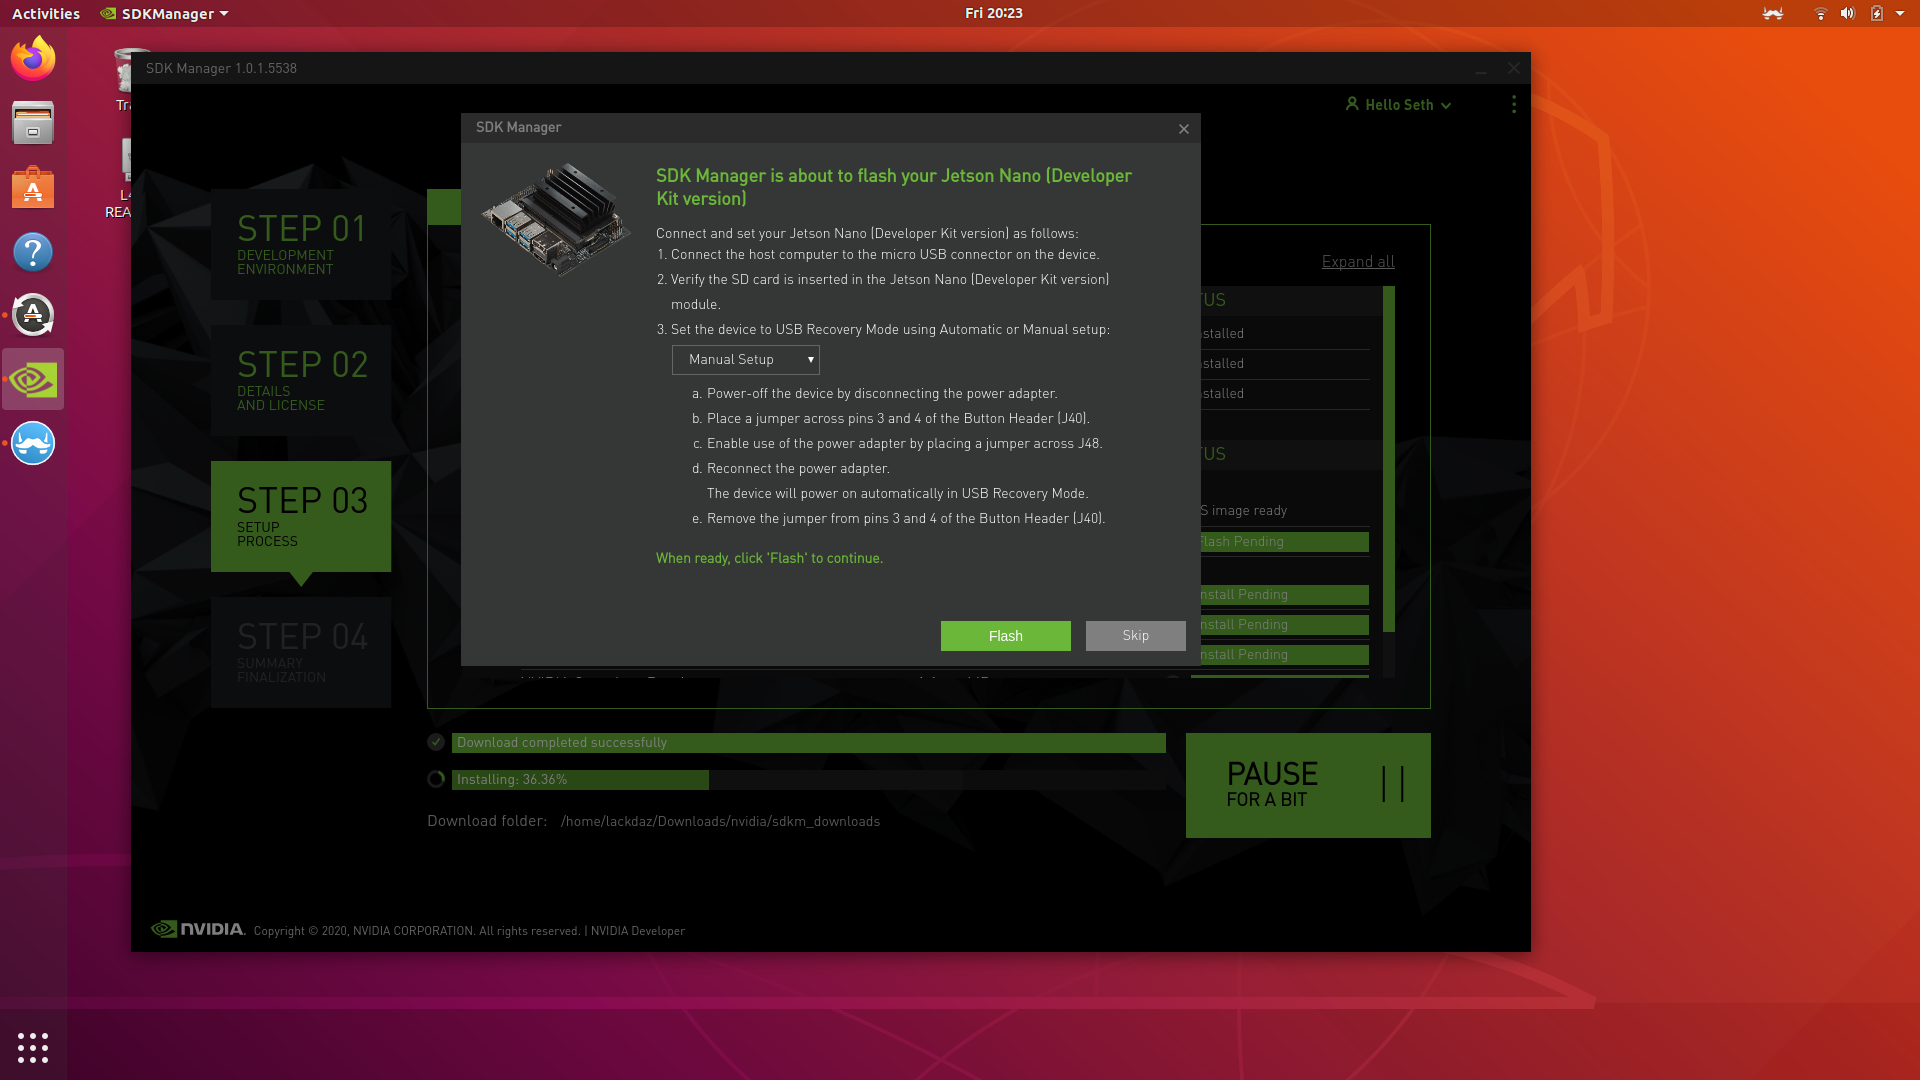Click the Software Updater dock icon
The width and height of the screenshot is (1920, 1080).
[33, 316]
